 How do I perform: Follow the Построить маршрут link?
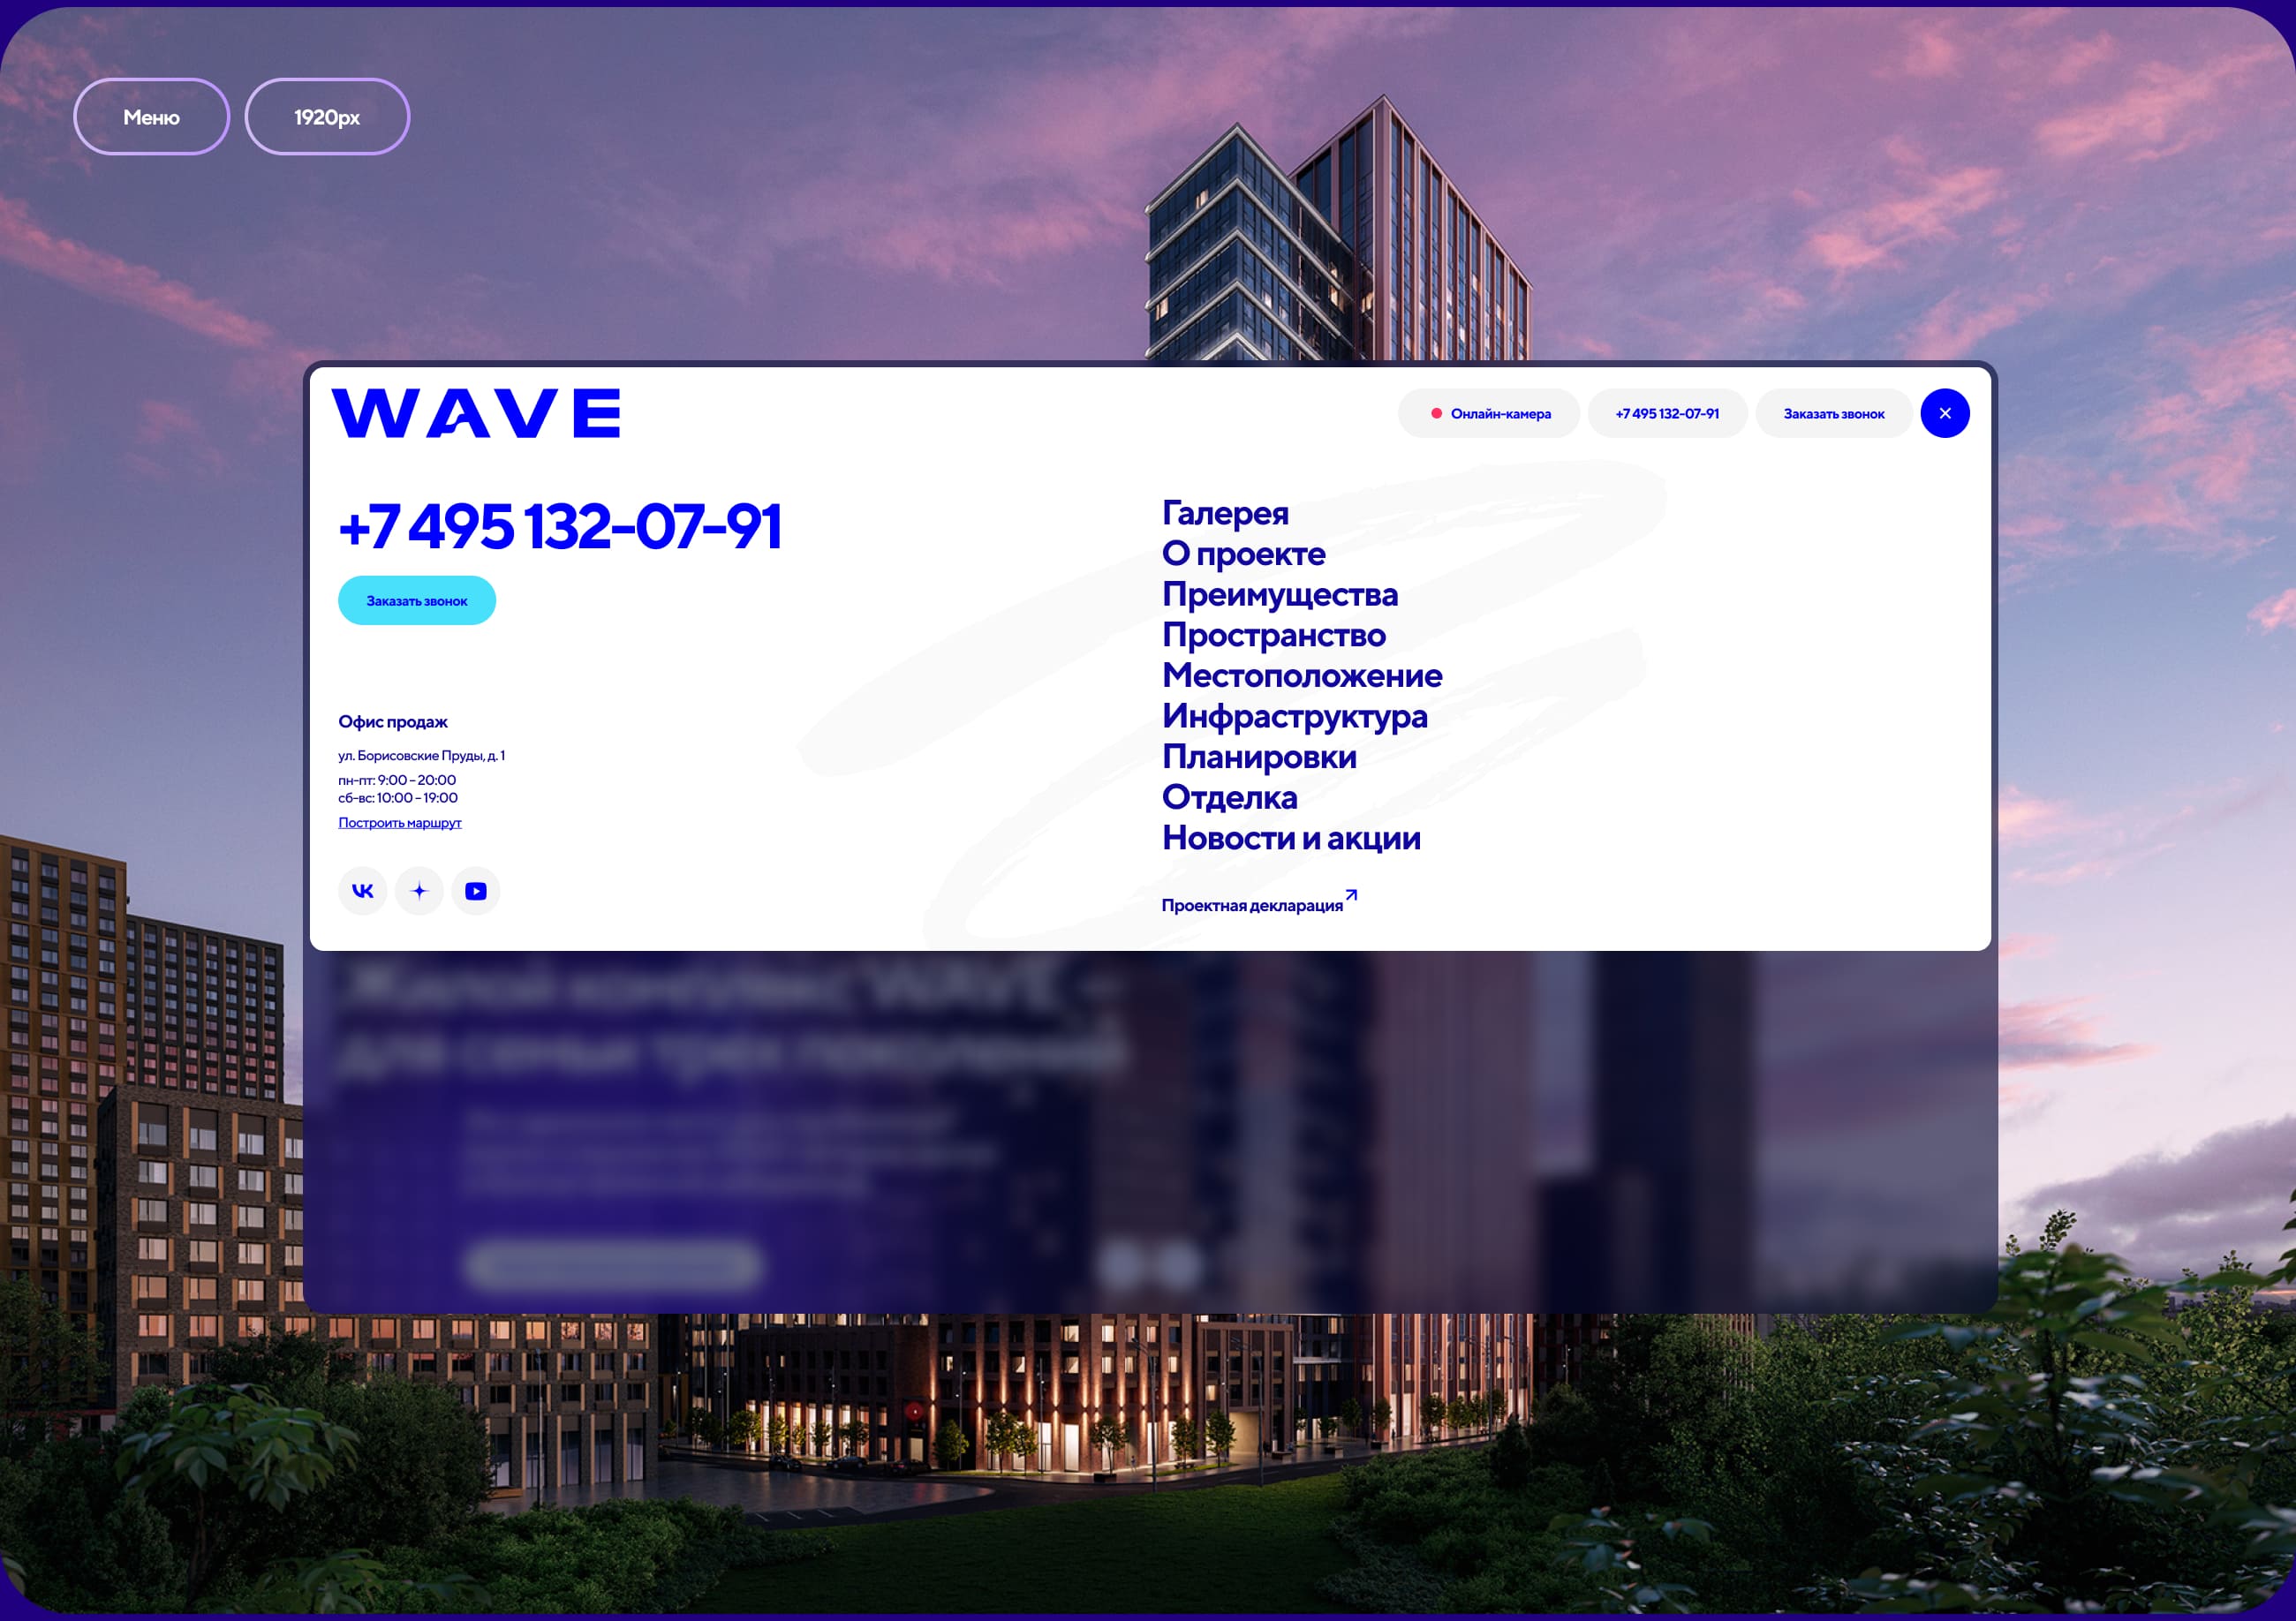[400, 823]
